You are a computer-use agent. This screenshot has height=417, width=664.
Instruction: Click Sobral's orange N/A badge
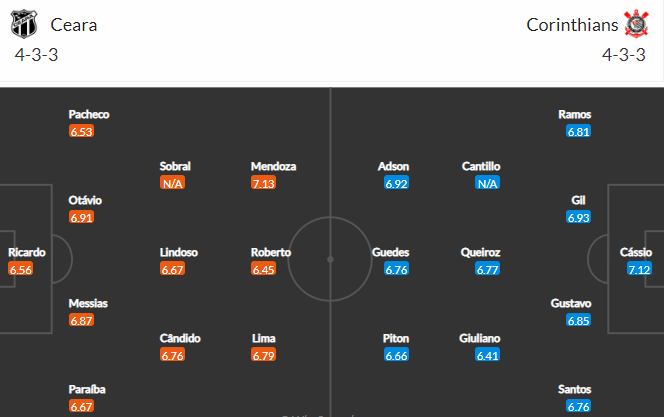tap(172, 183)
